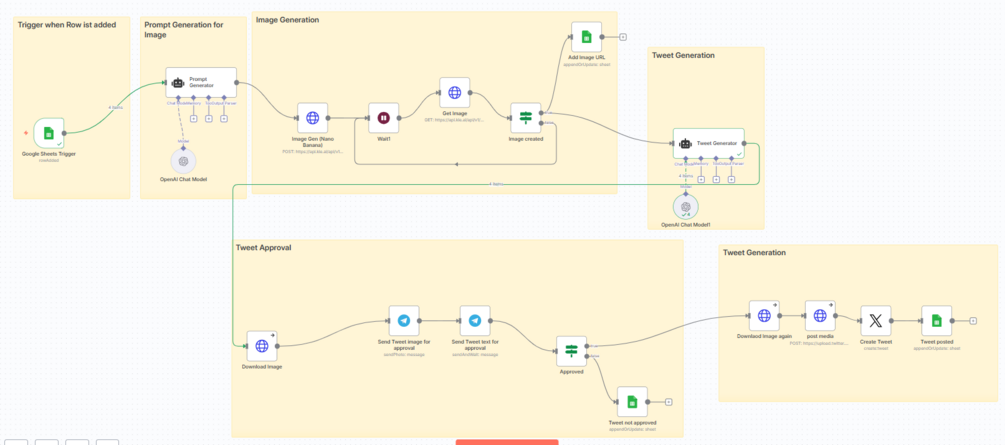Viewport: 1005px width, 445px height.
Task: Open the Get Image HTTP request node
Action: [x=454, y=93]
